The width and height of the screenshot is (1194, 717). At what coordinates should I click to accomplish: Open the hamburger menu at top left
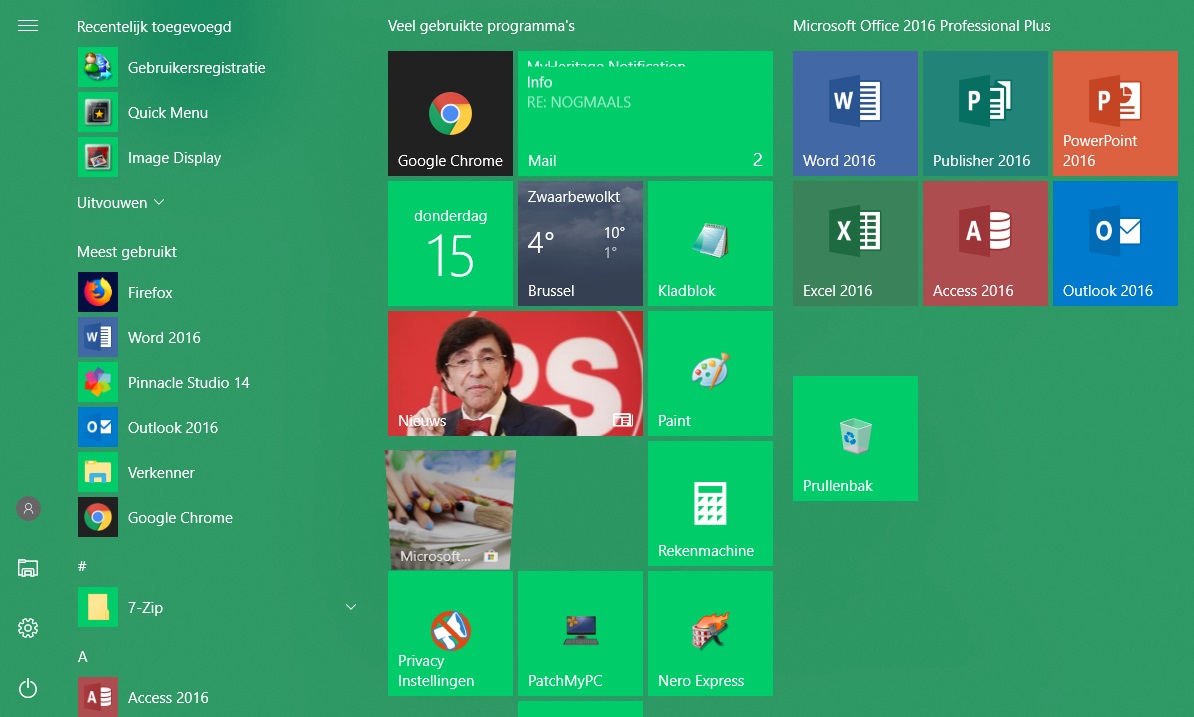pyautogui.click(x=28, y=26)
